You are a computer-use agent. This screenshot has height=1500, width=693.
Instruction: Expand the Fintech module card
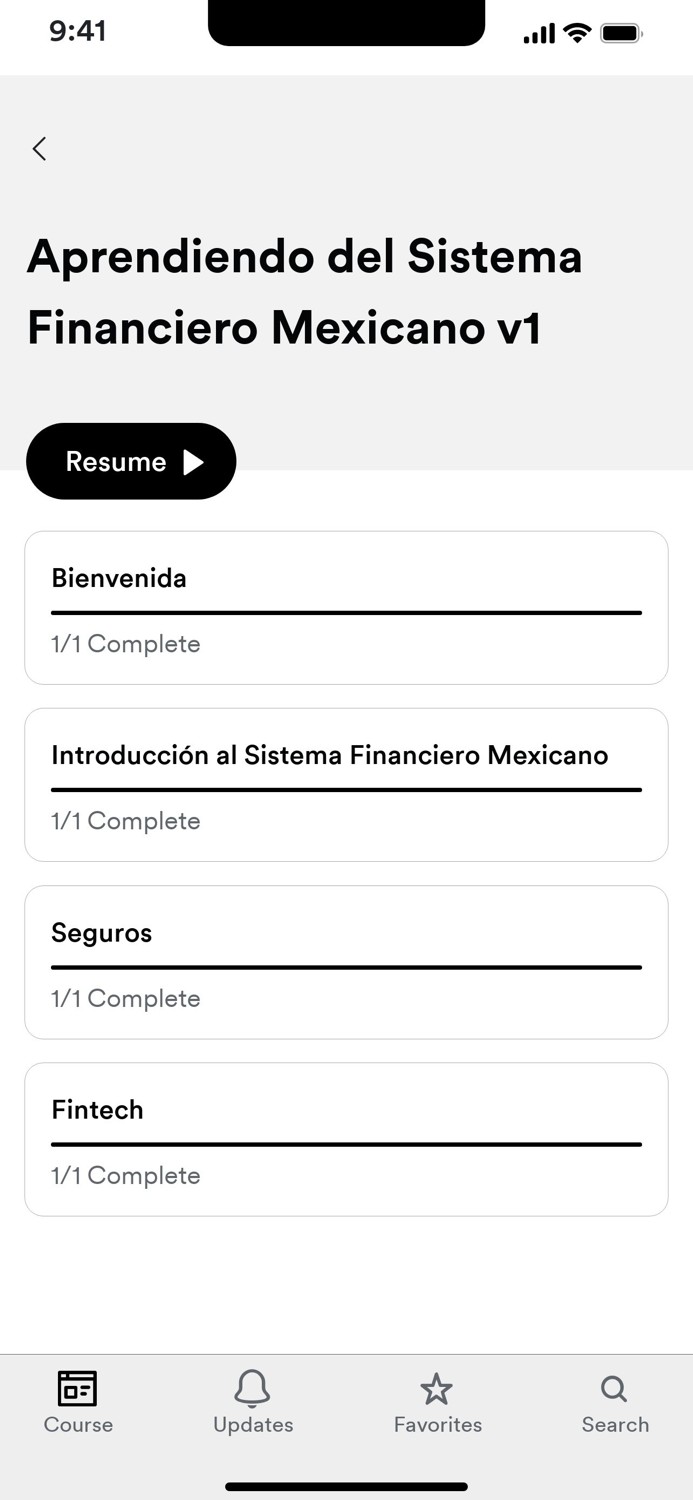[x=346, y=1139]
